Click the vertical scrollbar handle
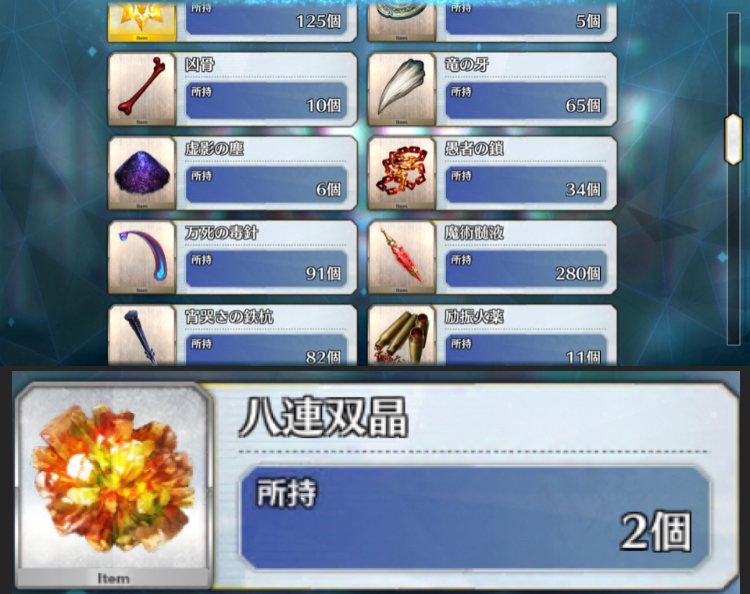This screenshot has width=750, height=594. click(733, 139)
